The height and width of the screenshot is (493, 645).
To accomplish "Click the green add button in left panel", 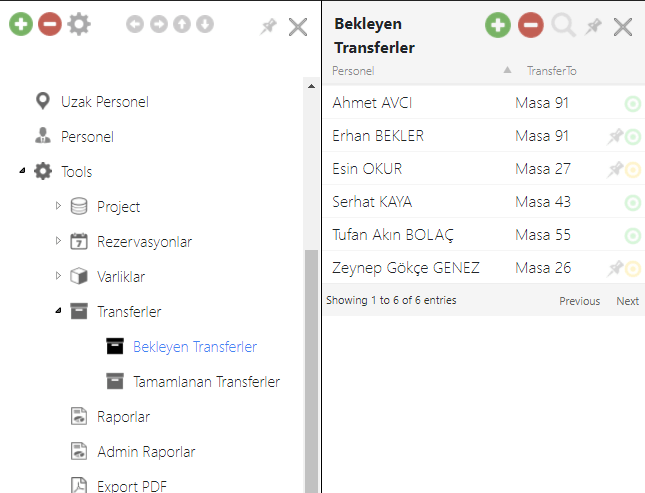I will (x=21, y=25).
